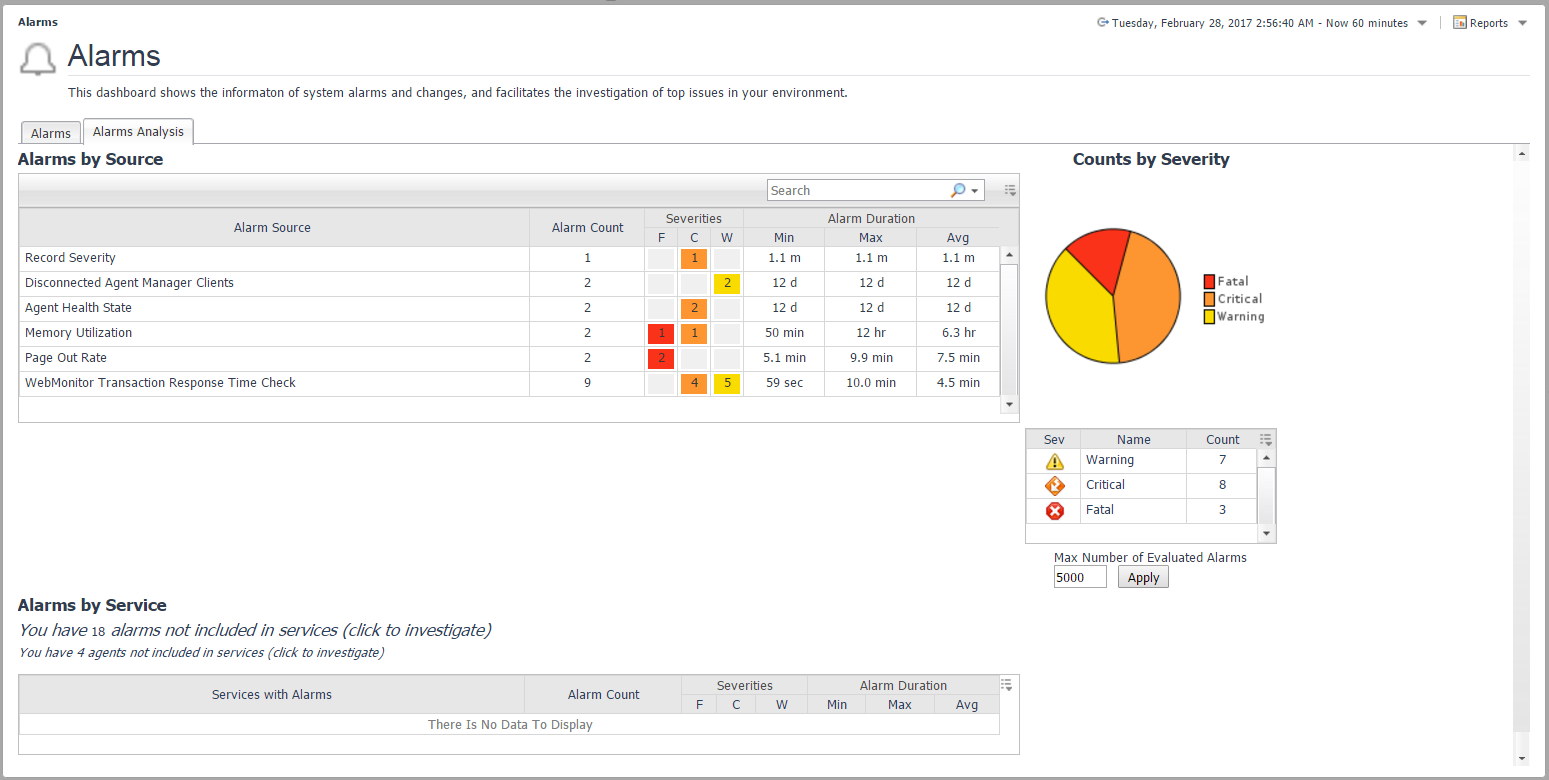Select the Alarms Analysis tab

point(138,132)
